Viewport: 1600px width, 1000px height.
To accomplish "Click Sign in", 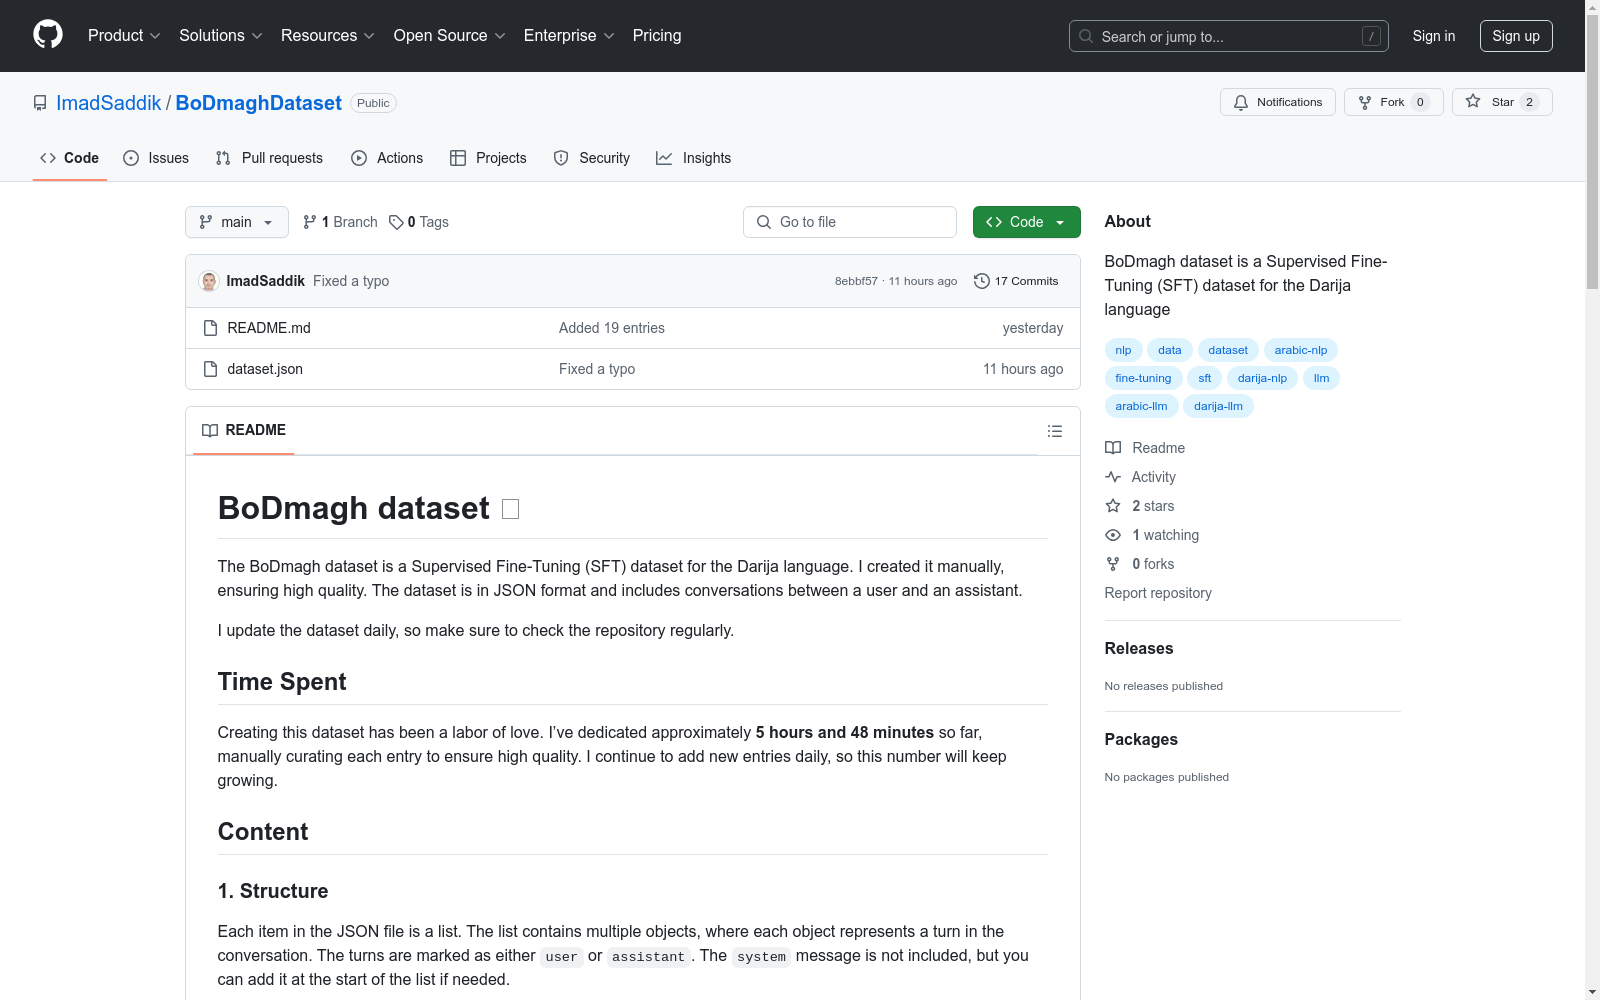I will point(1434,36).
